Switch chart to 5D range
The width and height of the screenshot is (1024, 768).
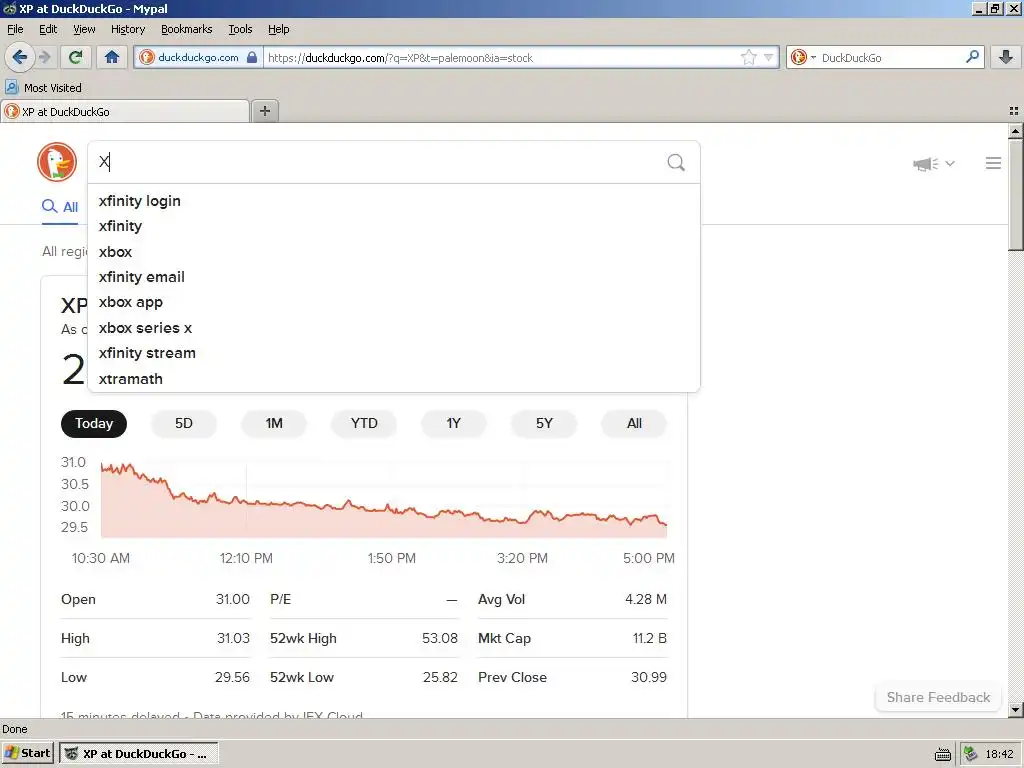(184, 423)
